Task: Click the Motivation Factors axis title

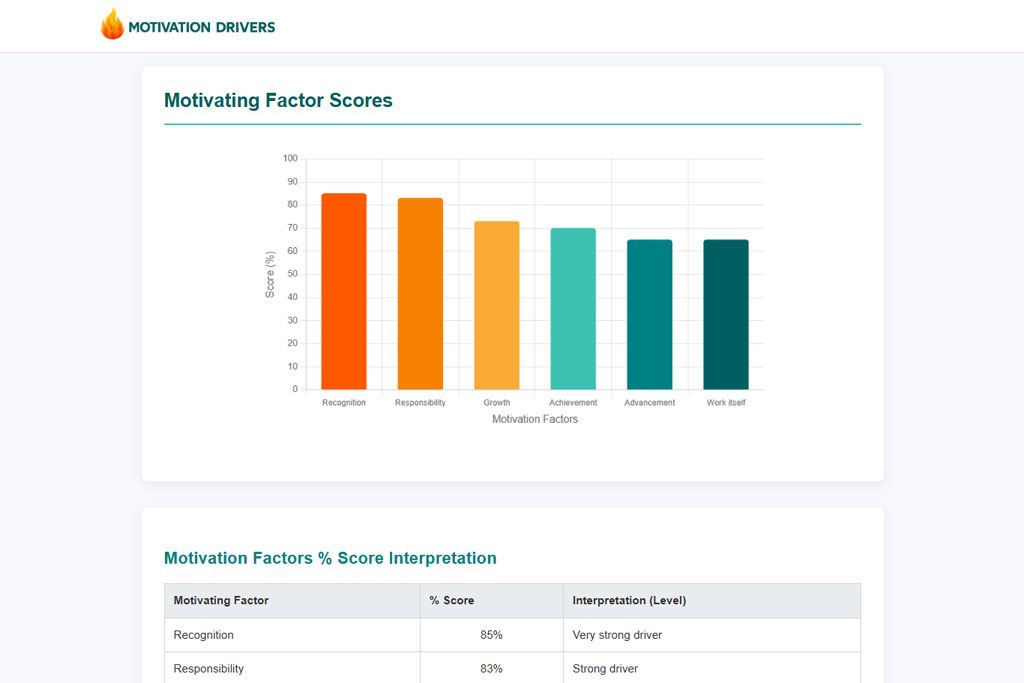Action: (x=534, y=419)
